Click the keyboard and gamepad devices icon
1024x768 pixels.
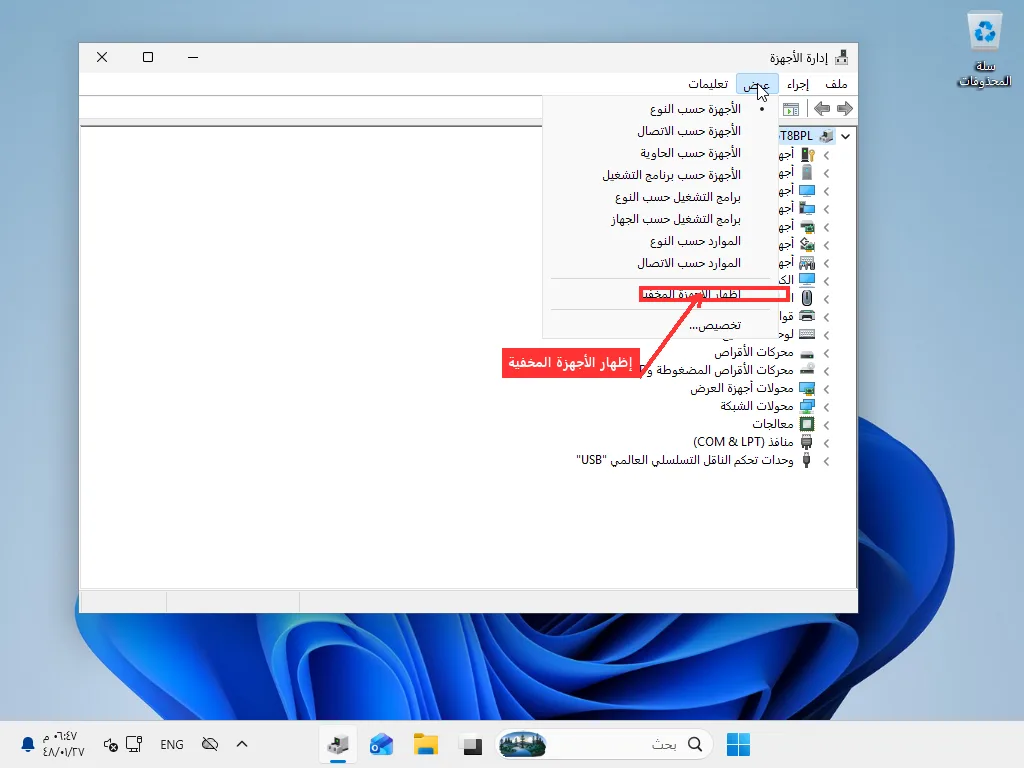coord(808,263)
